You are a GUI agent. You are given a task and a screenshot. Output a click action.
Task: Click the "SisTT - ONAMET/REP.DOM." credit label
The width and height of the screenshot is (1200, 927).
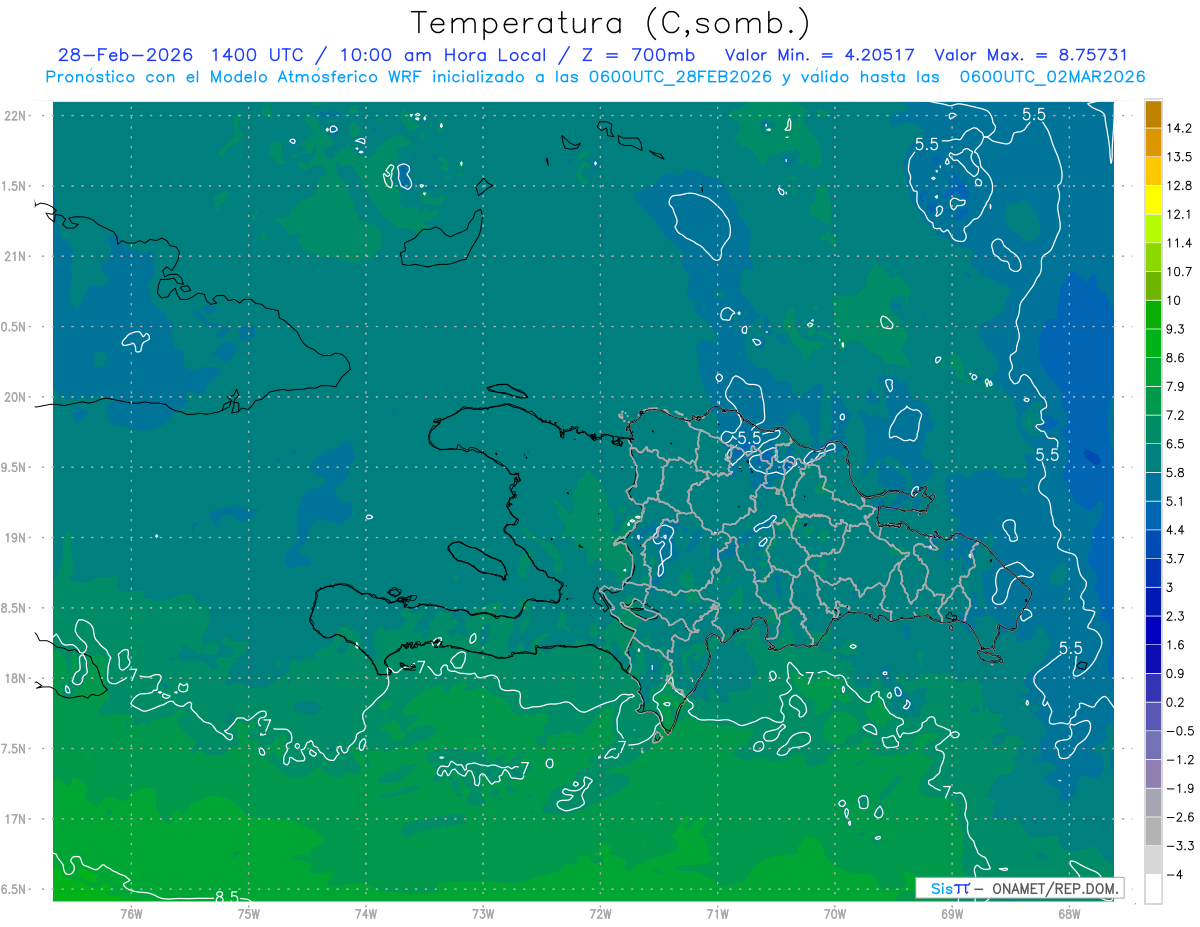(x=1020, y=888)
